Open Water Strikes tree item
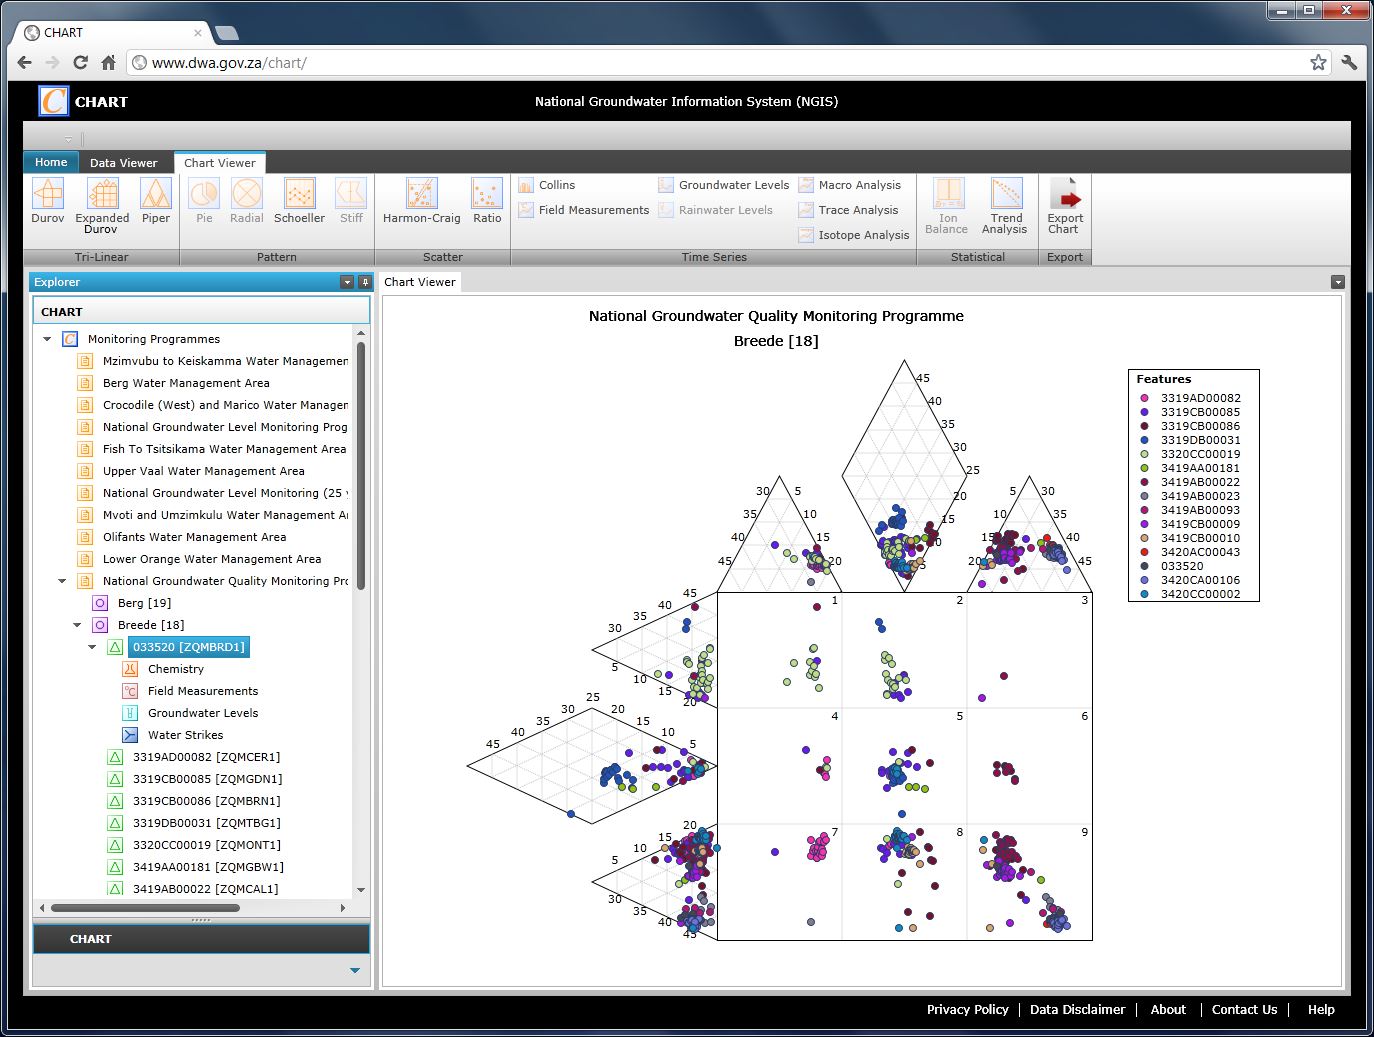Screen dimensions: 1374x1037 point(186,735)
